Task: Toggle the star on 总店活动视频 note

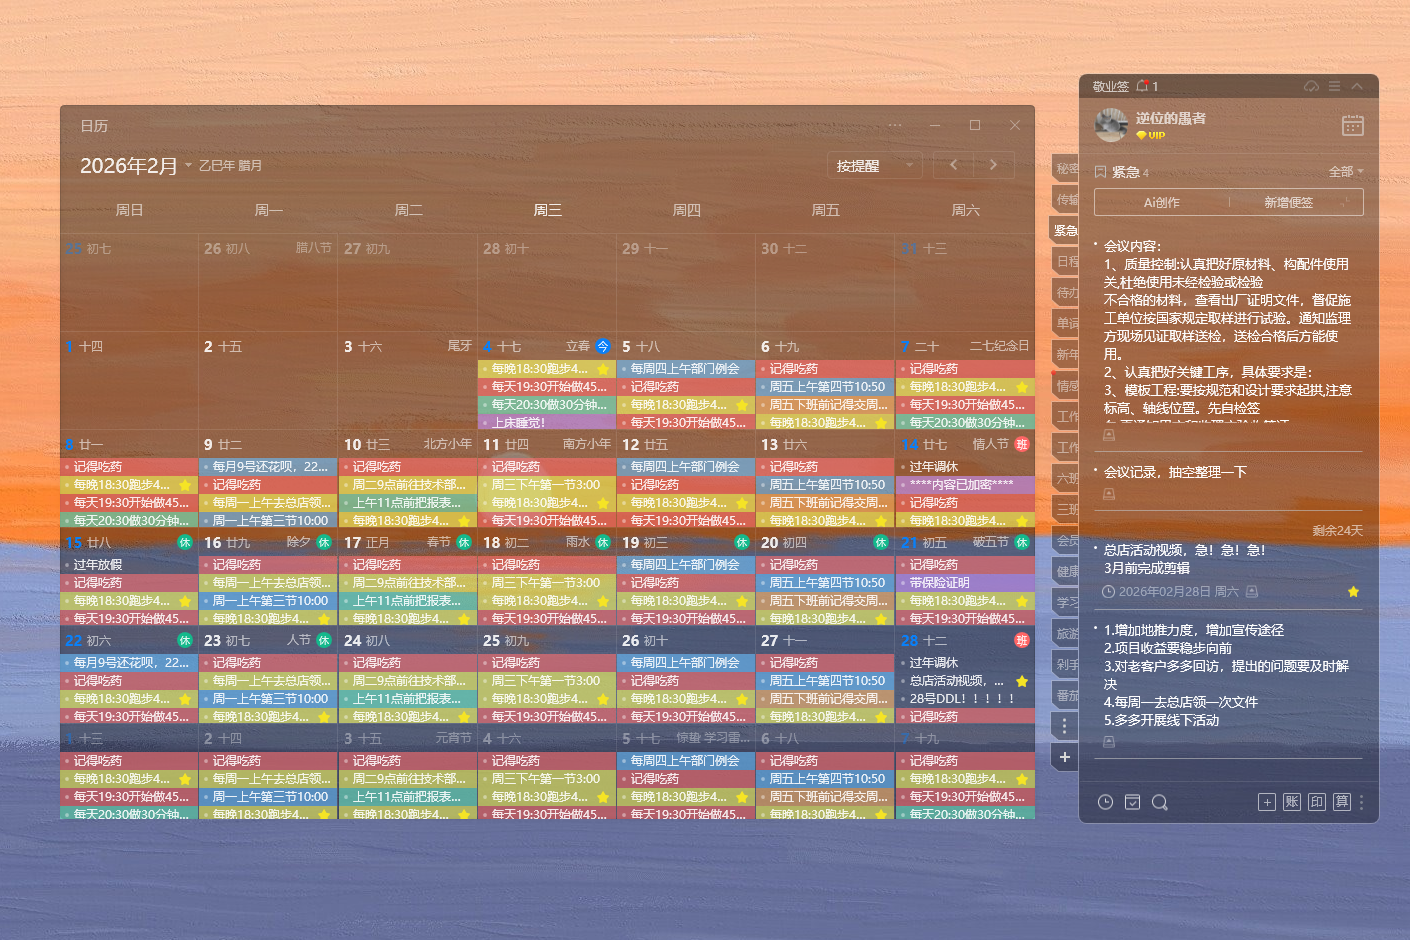Action: pyautogui.click(x=1353, y=592)
